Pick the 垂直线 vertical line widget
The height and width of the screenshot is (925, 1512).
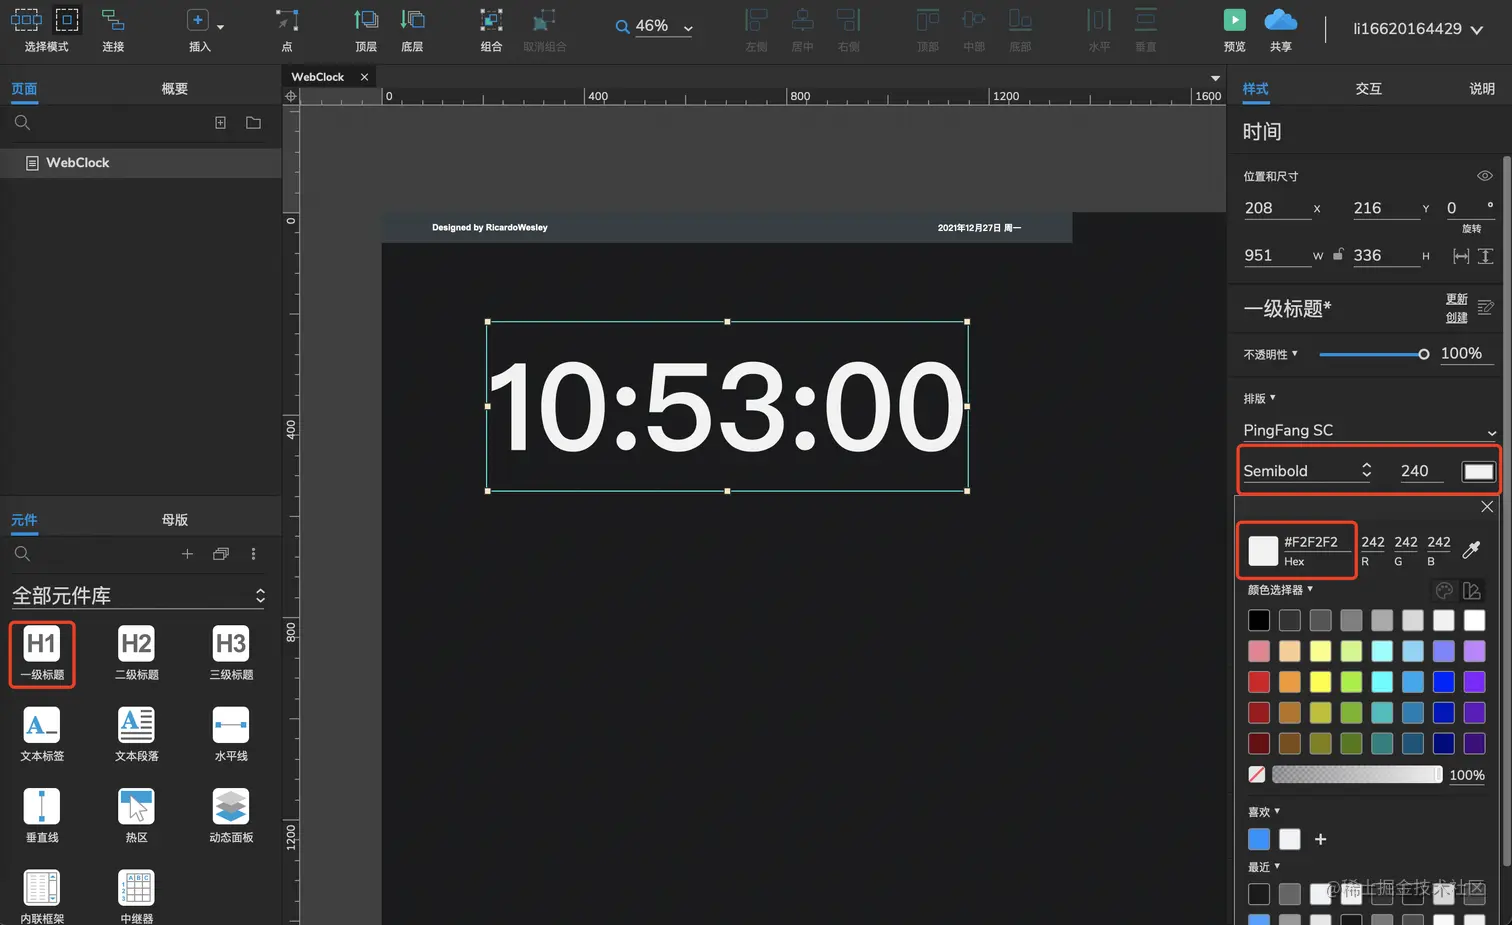[42, 815]
